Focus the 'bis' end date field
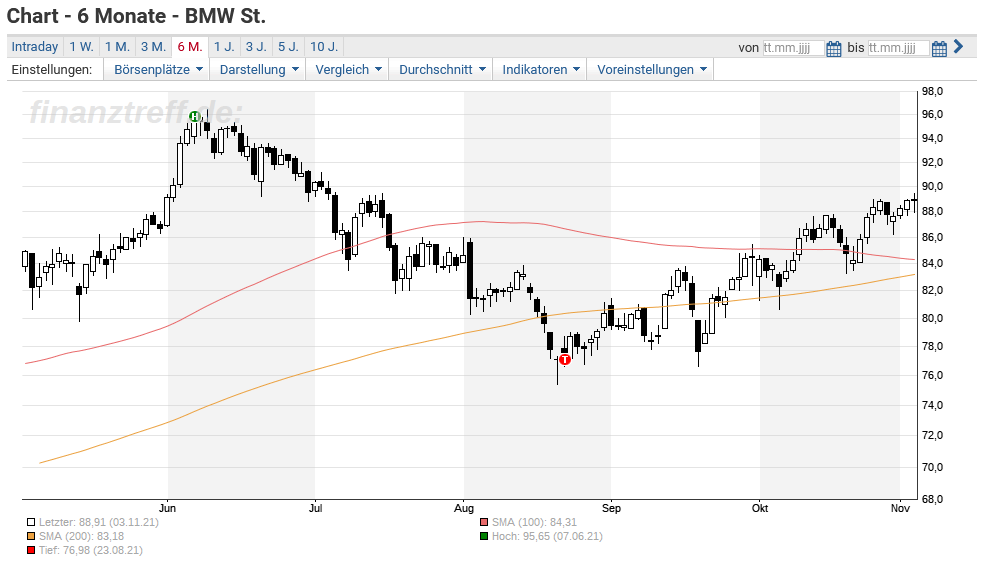Viewport: 985px width, 573px height. (898, 48)
